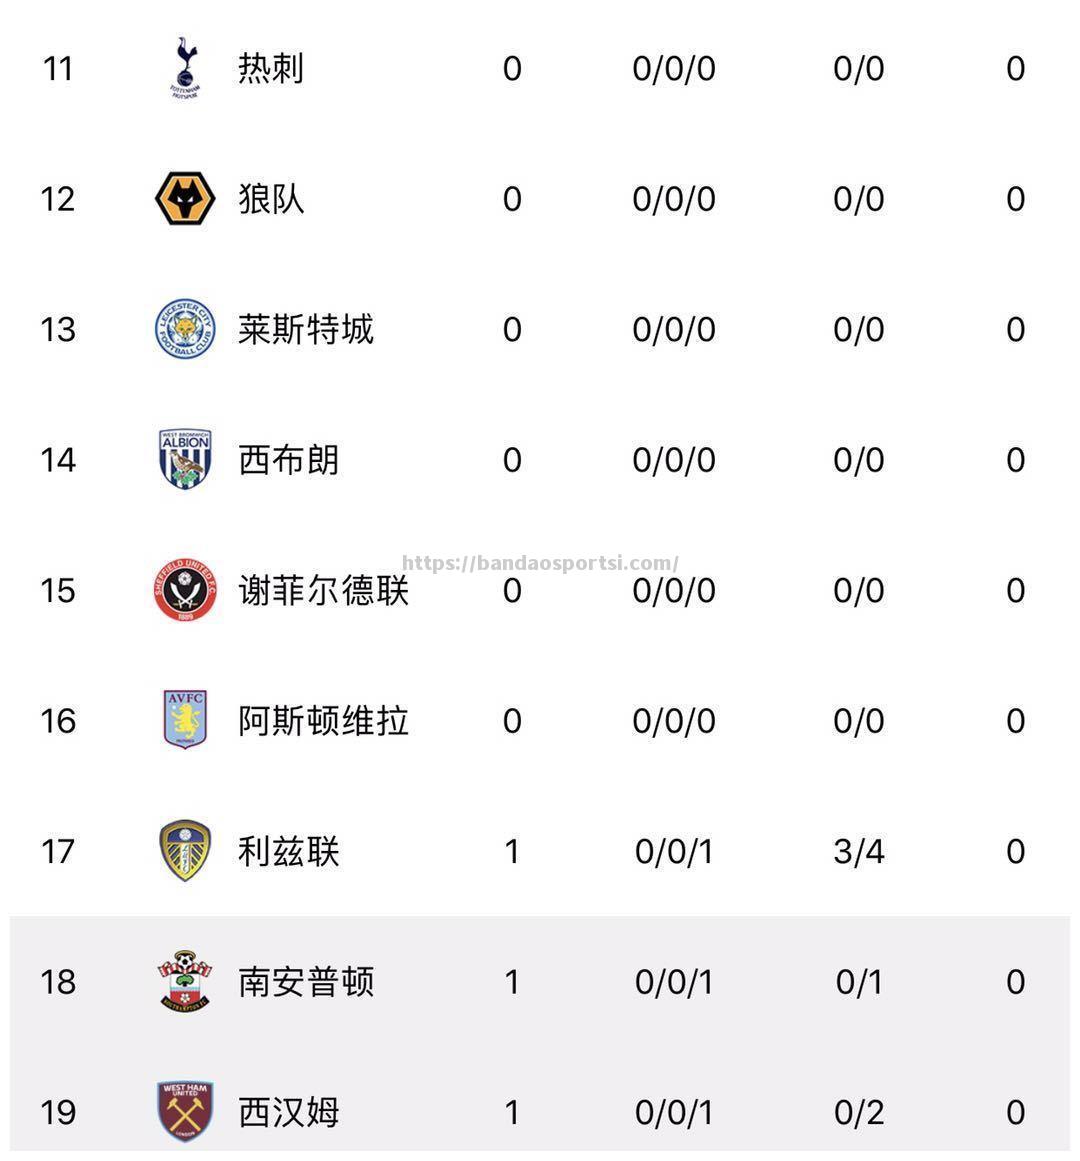The width and height of the screenshot is (1080, 1161).
Task: Select the highlighted 南安普顿 row name
Action: 306,982
